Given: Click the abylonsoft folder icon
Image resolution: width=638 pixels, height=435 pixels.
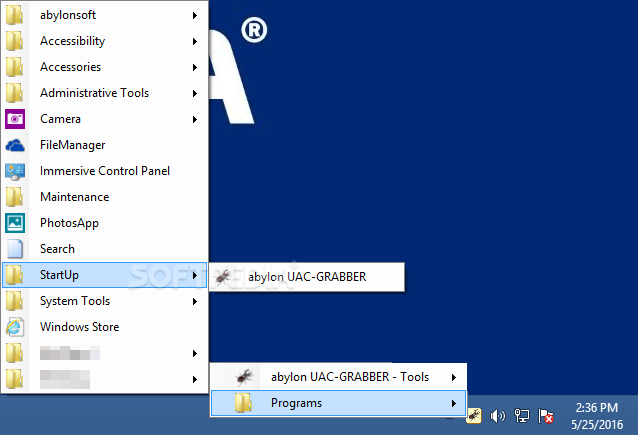Looking at the screenshot, I should point(14,15).
